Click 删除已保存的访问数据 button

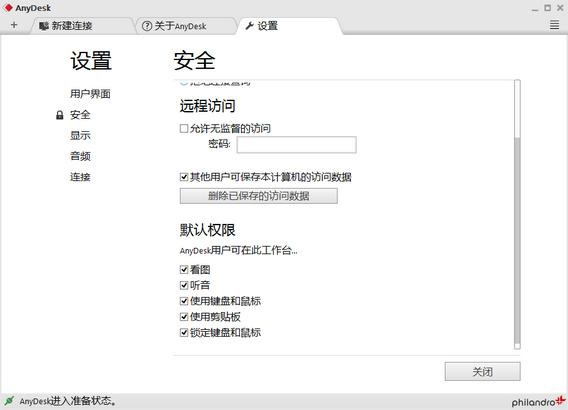click(259, 196)
